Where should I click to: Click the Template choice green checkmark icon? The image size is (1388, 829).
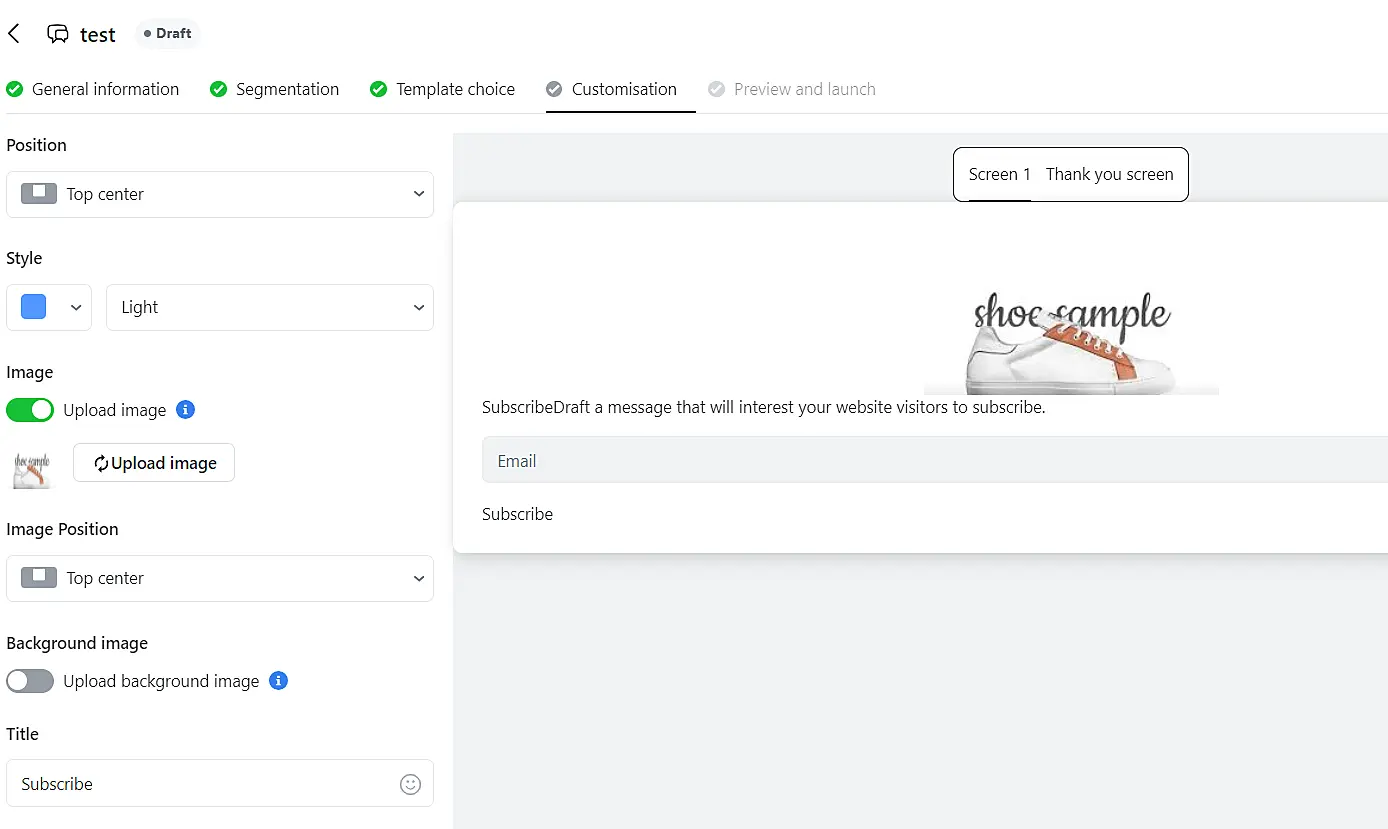coord(379,89)
